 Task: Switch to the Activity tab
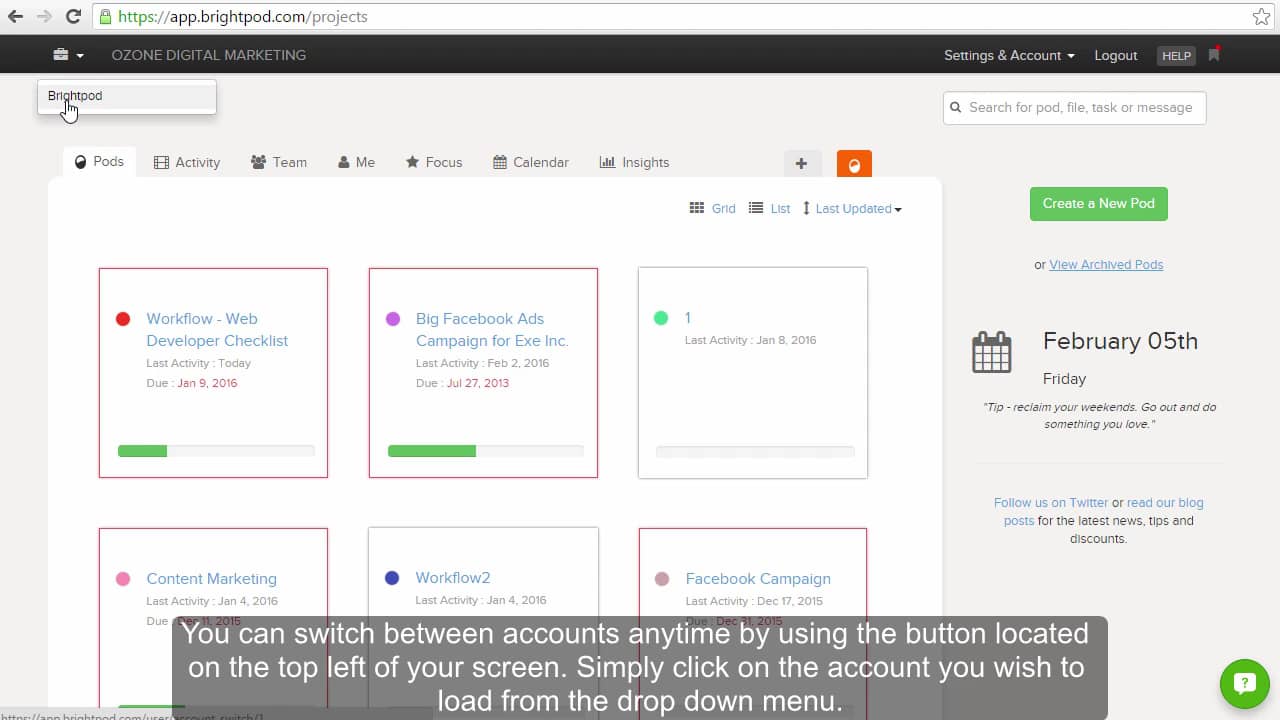coord(187,162)
